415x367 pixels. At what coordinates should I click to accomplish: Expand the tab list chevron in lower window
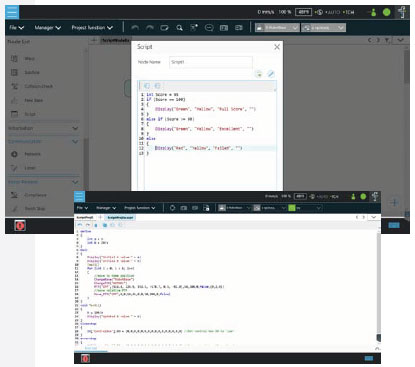(374, 217)
